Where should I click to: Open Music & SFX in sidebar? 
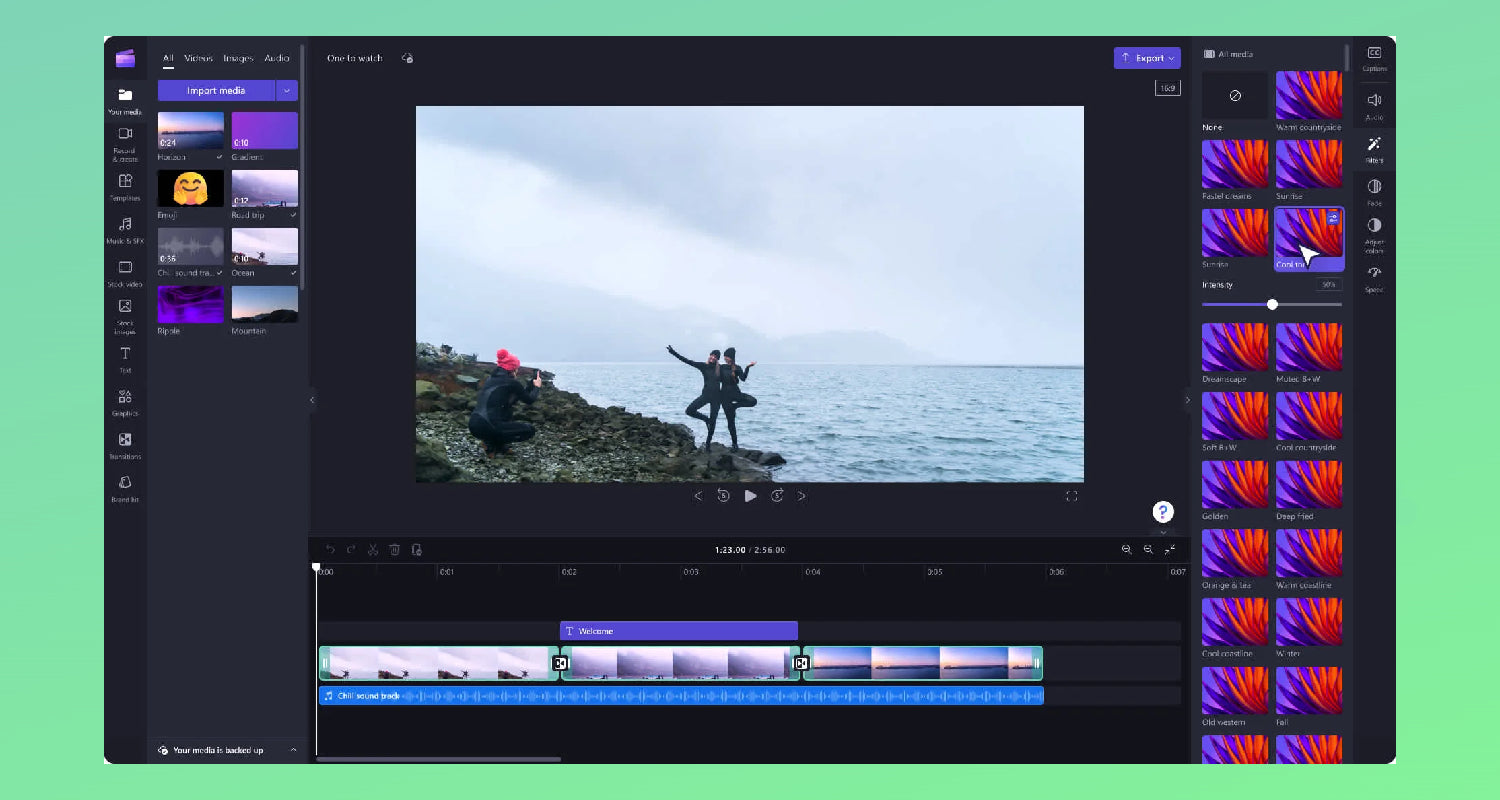coord(125,229)
